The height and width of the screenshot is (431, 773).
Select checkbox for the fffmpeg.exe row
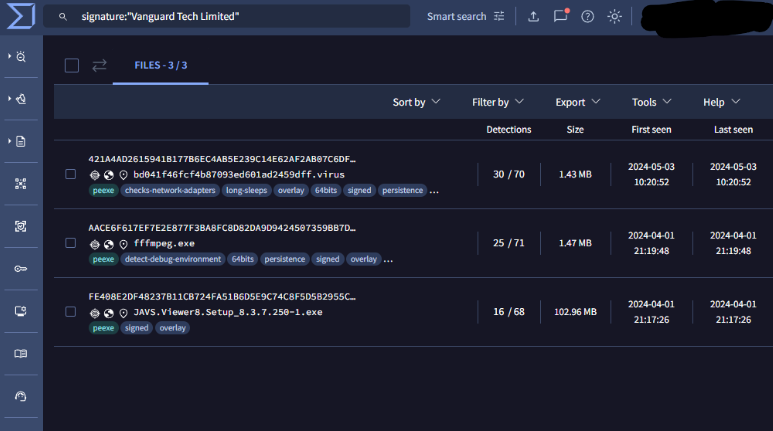(70, 243)
